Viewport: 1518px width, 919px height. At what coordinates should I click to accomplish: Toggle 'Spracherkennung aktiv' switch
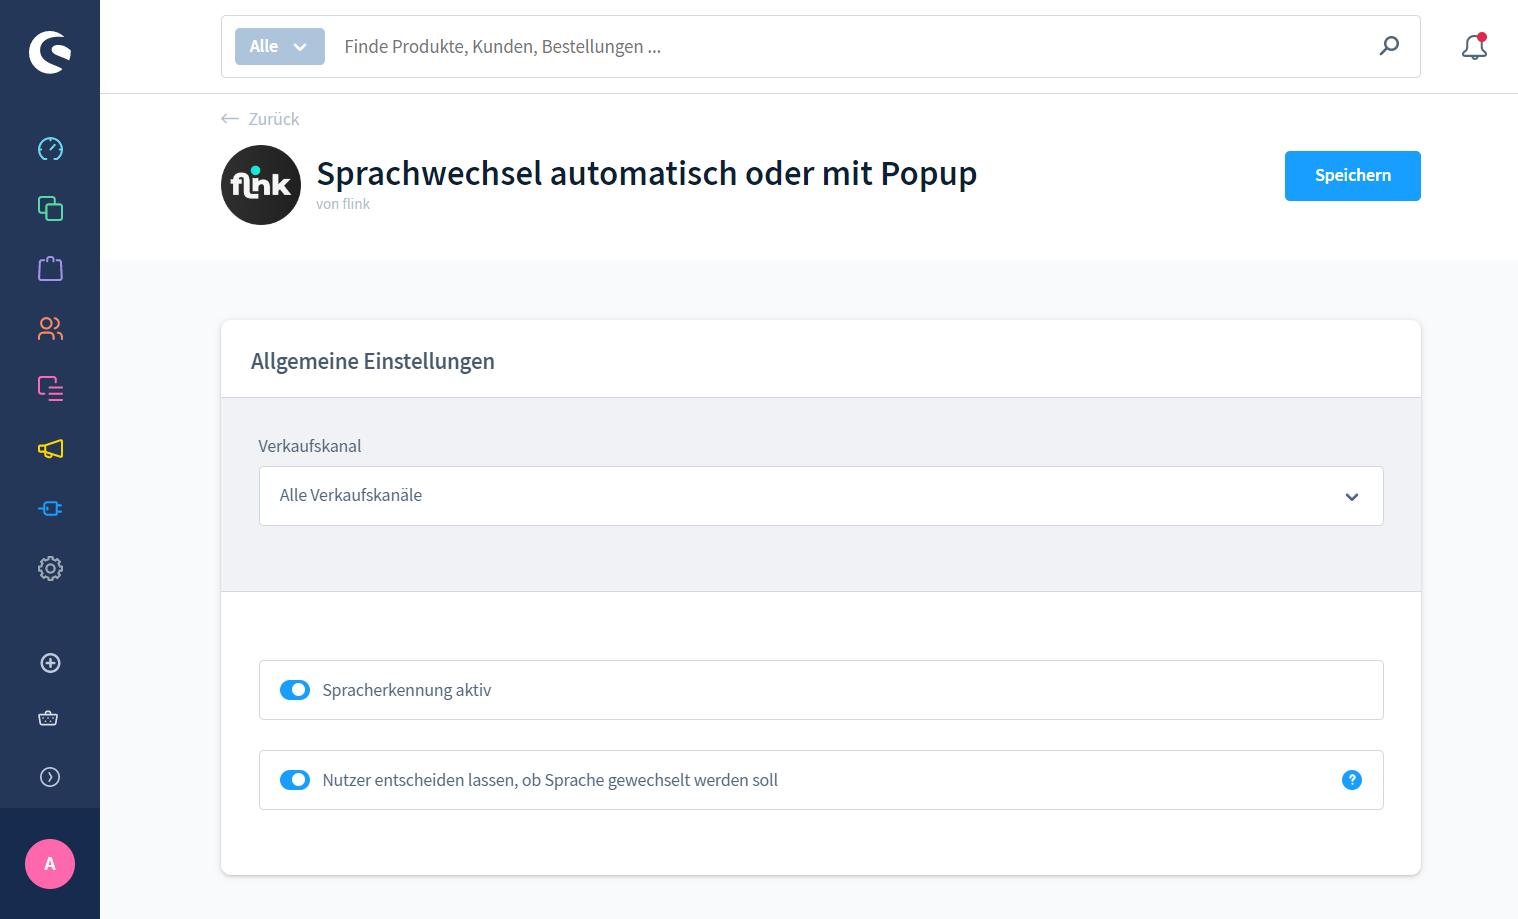[295, 690]
